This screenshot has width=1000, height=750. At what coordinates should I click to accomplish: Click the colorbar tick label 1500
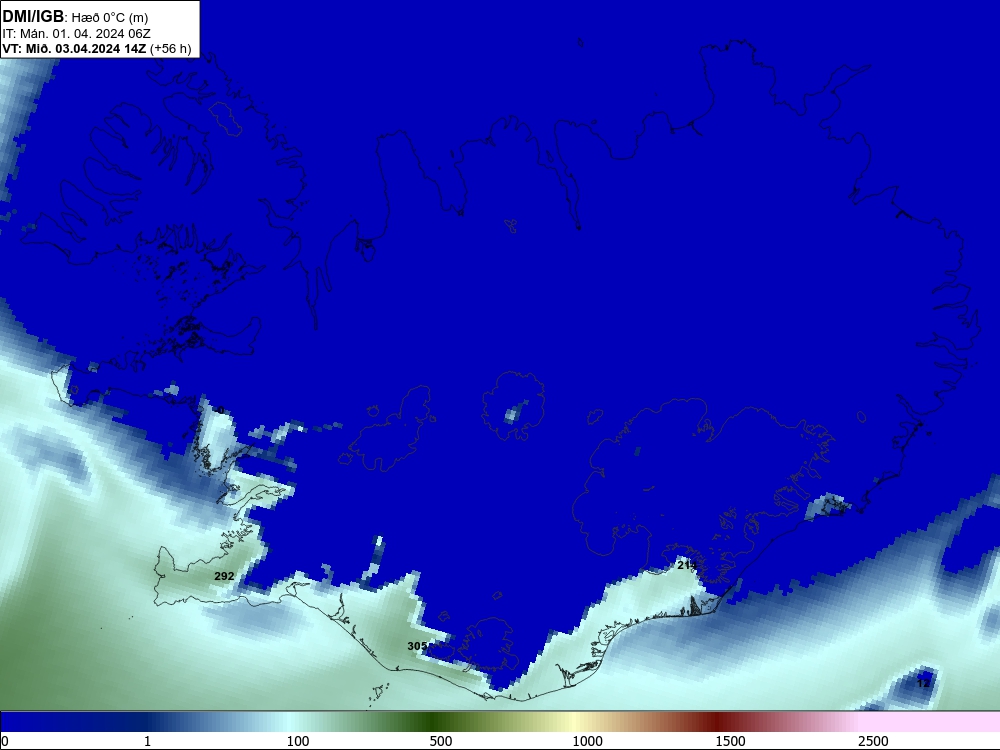tap(730, 741)
